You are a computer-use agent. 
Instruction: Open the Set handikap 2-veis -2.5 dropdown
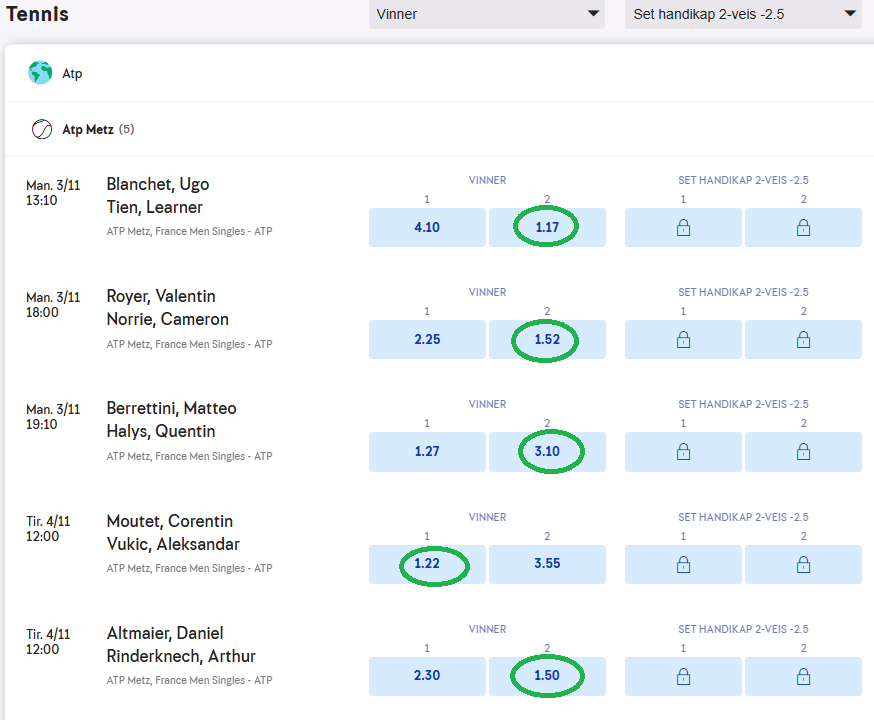pyautogui.click(x=743, y=14)
